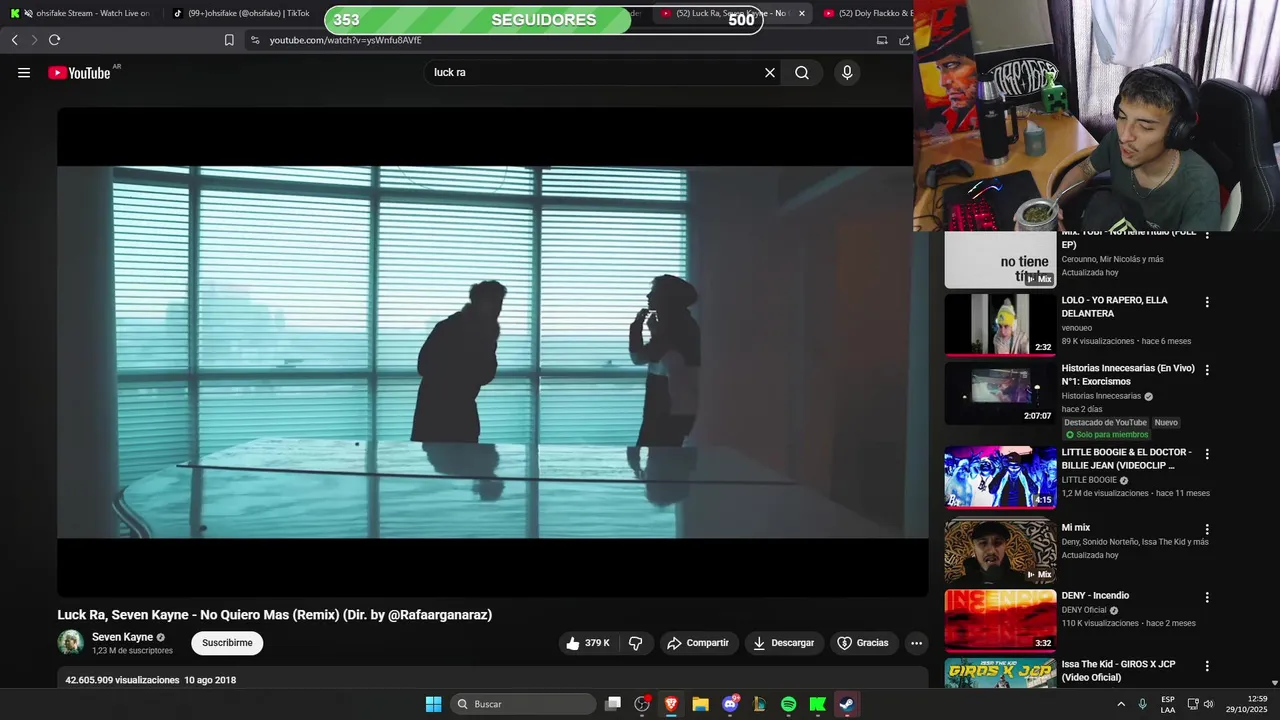Clear the 'luck ra' search text

770,72
